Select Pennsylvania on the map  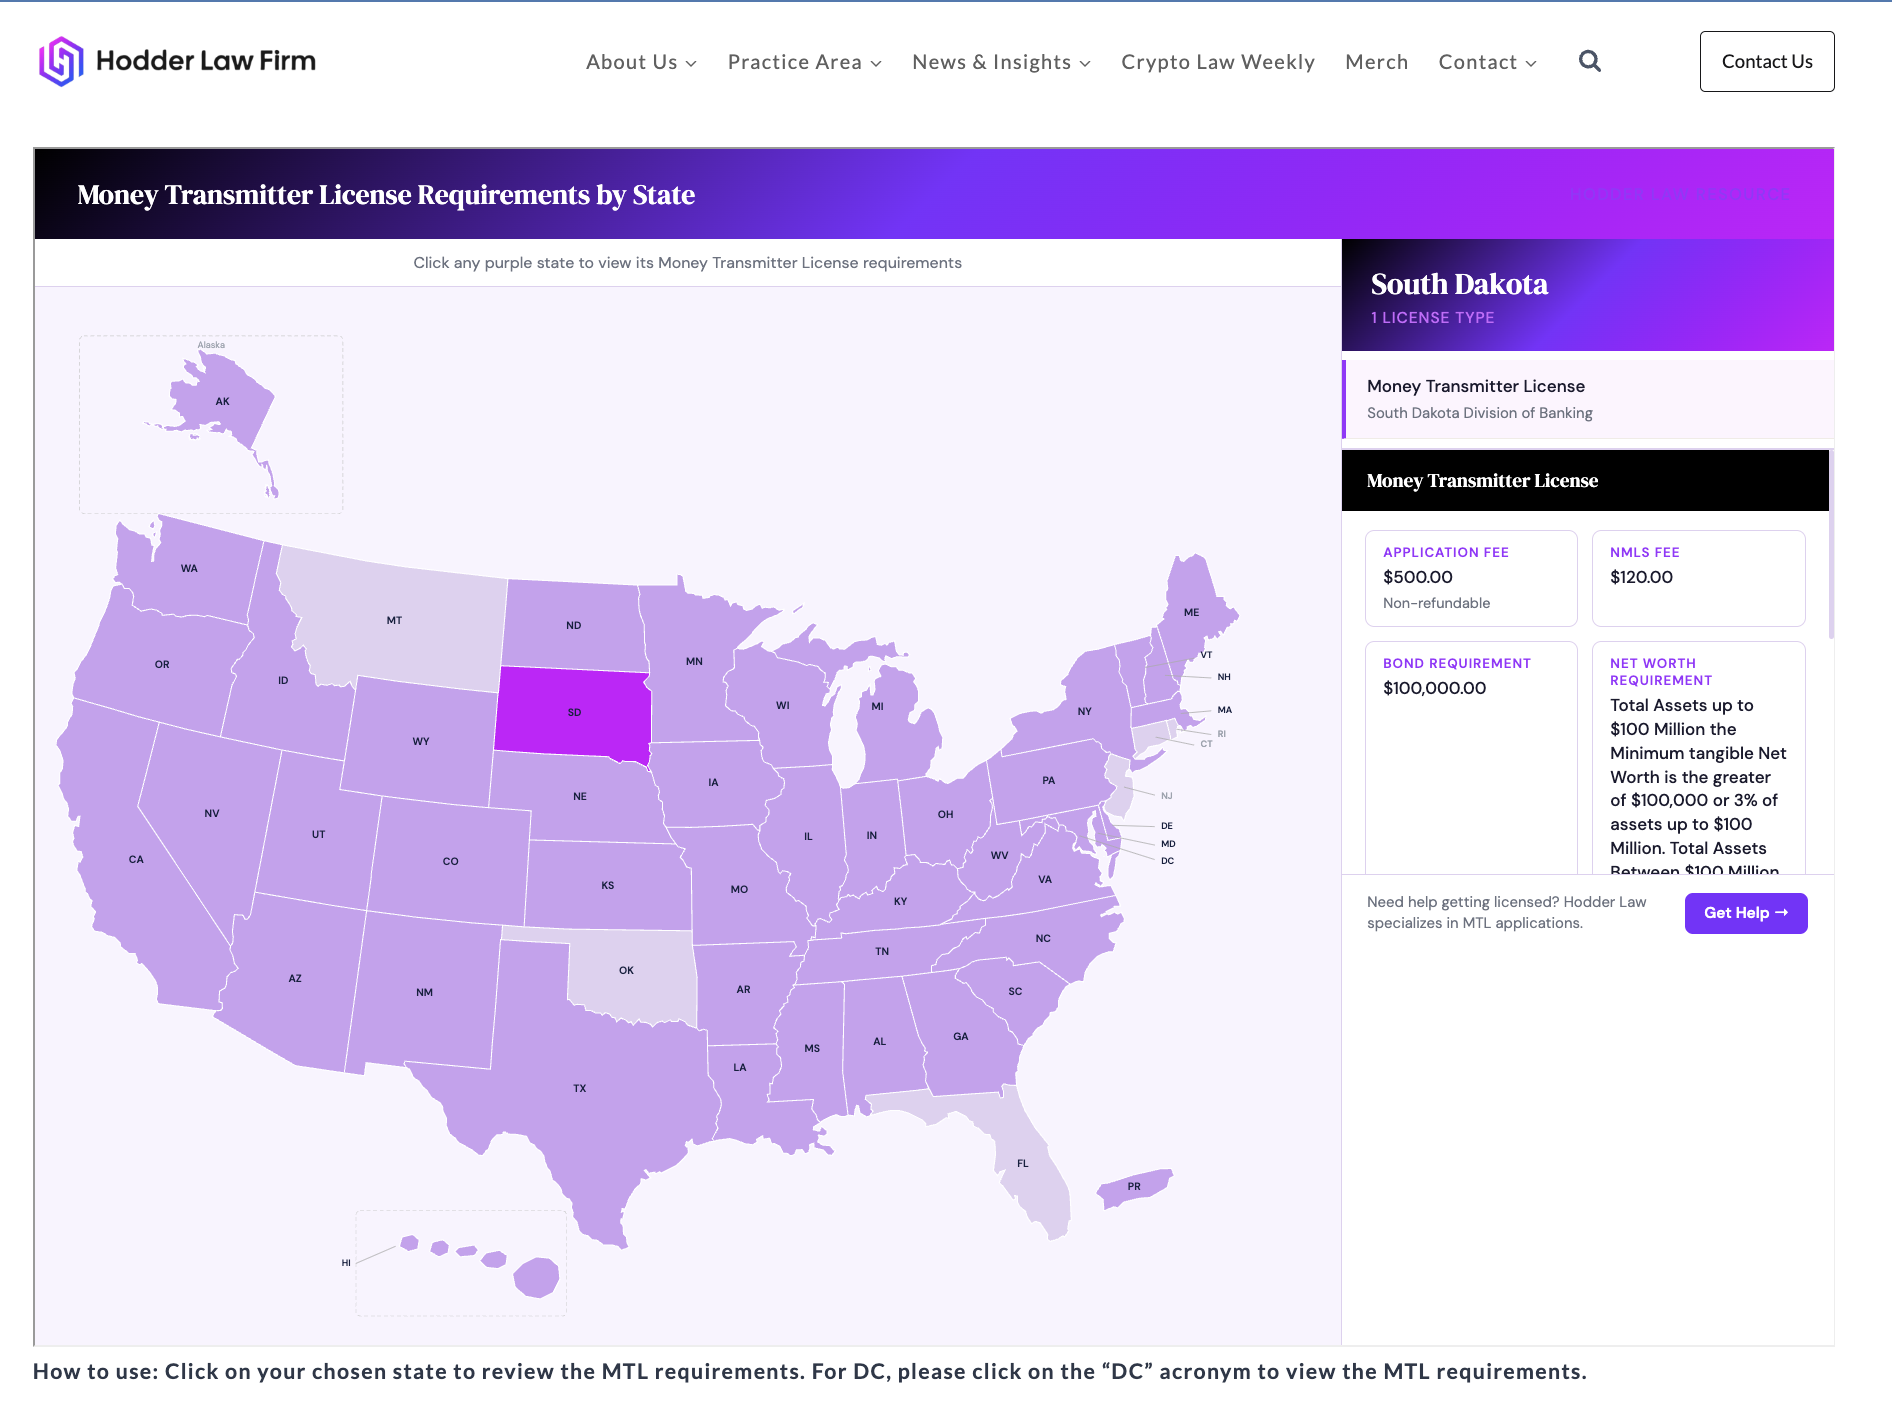point(1048,780)
